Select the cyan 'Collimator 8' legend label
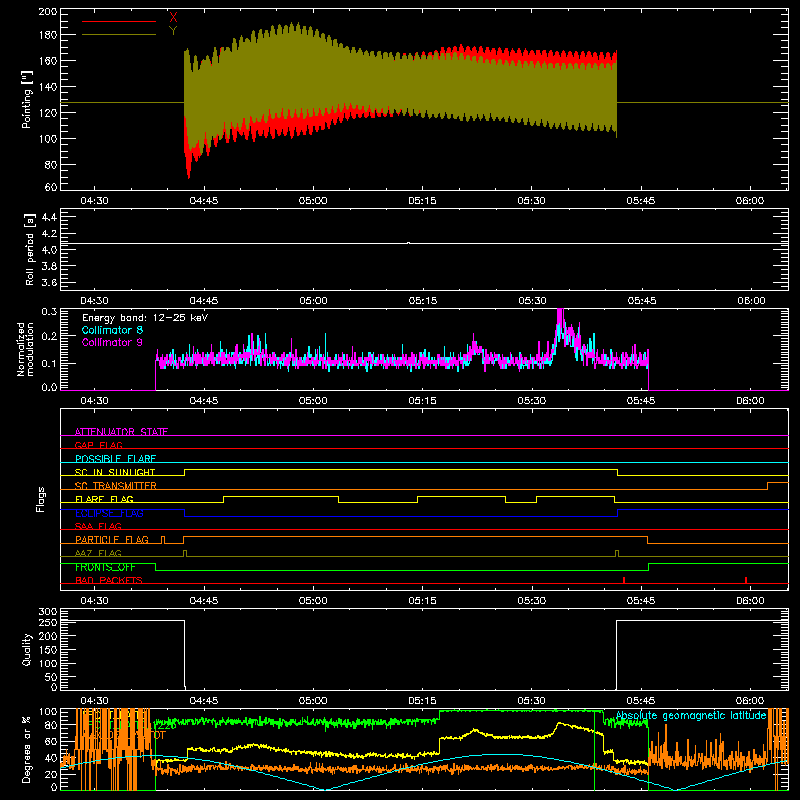 click(112, 330)
